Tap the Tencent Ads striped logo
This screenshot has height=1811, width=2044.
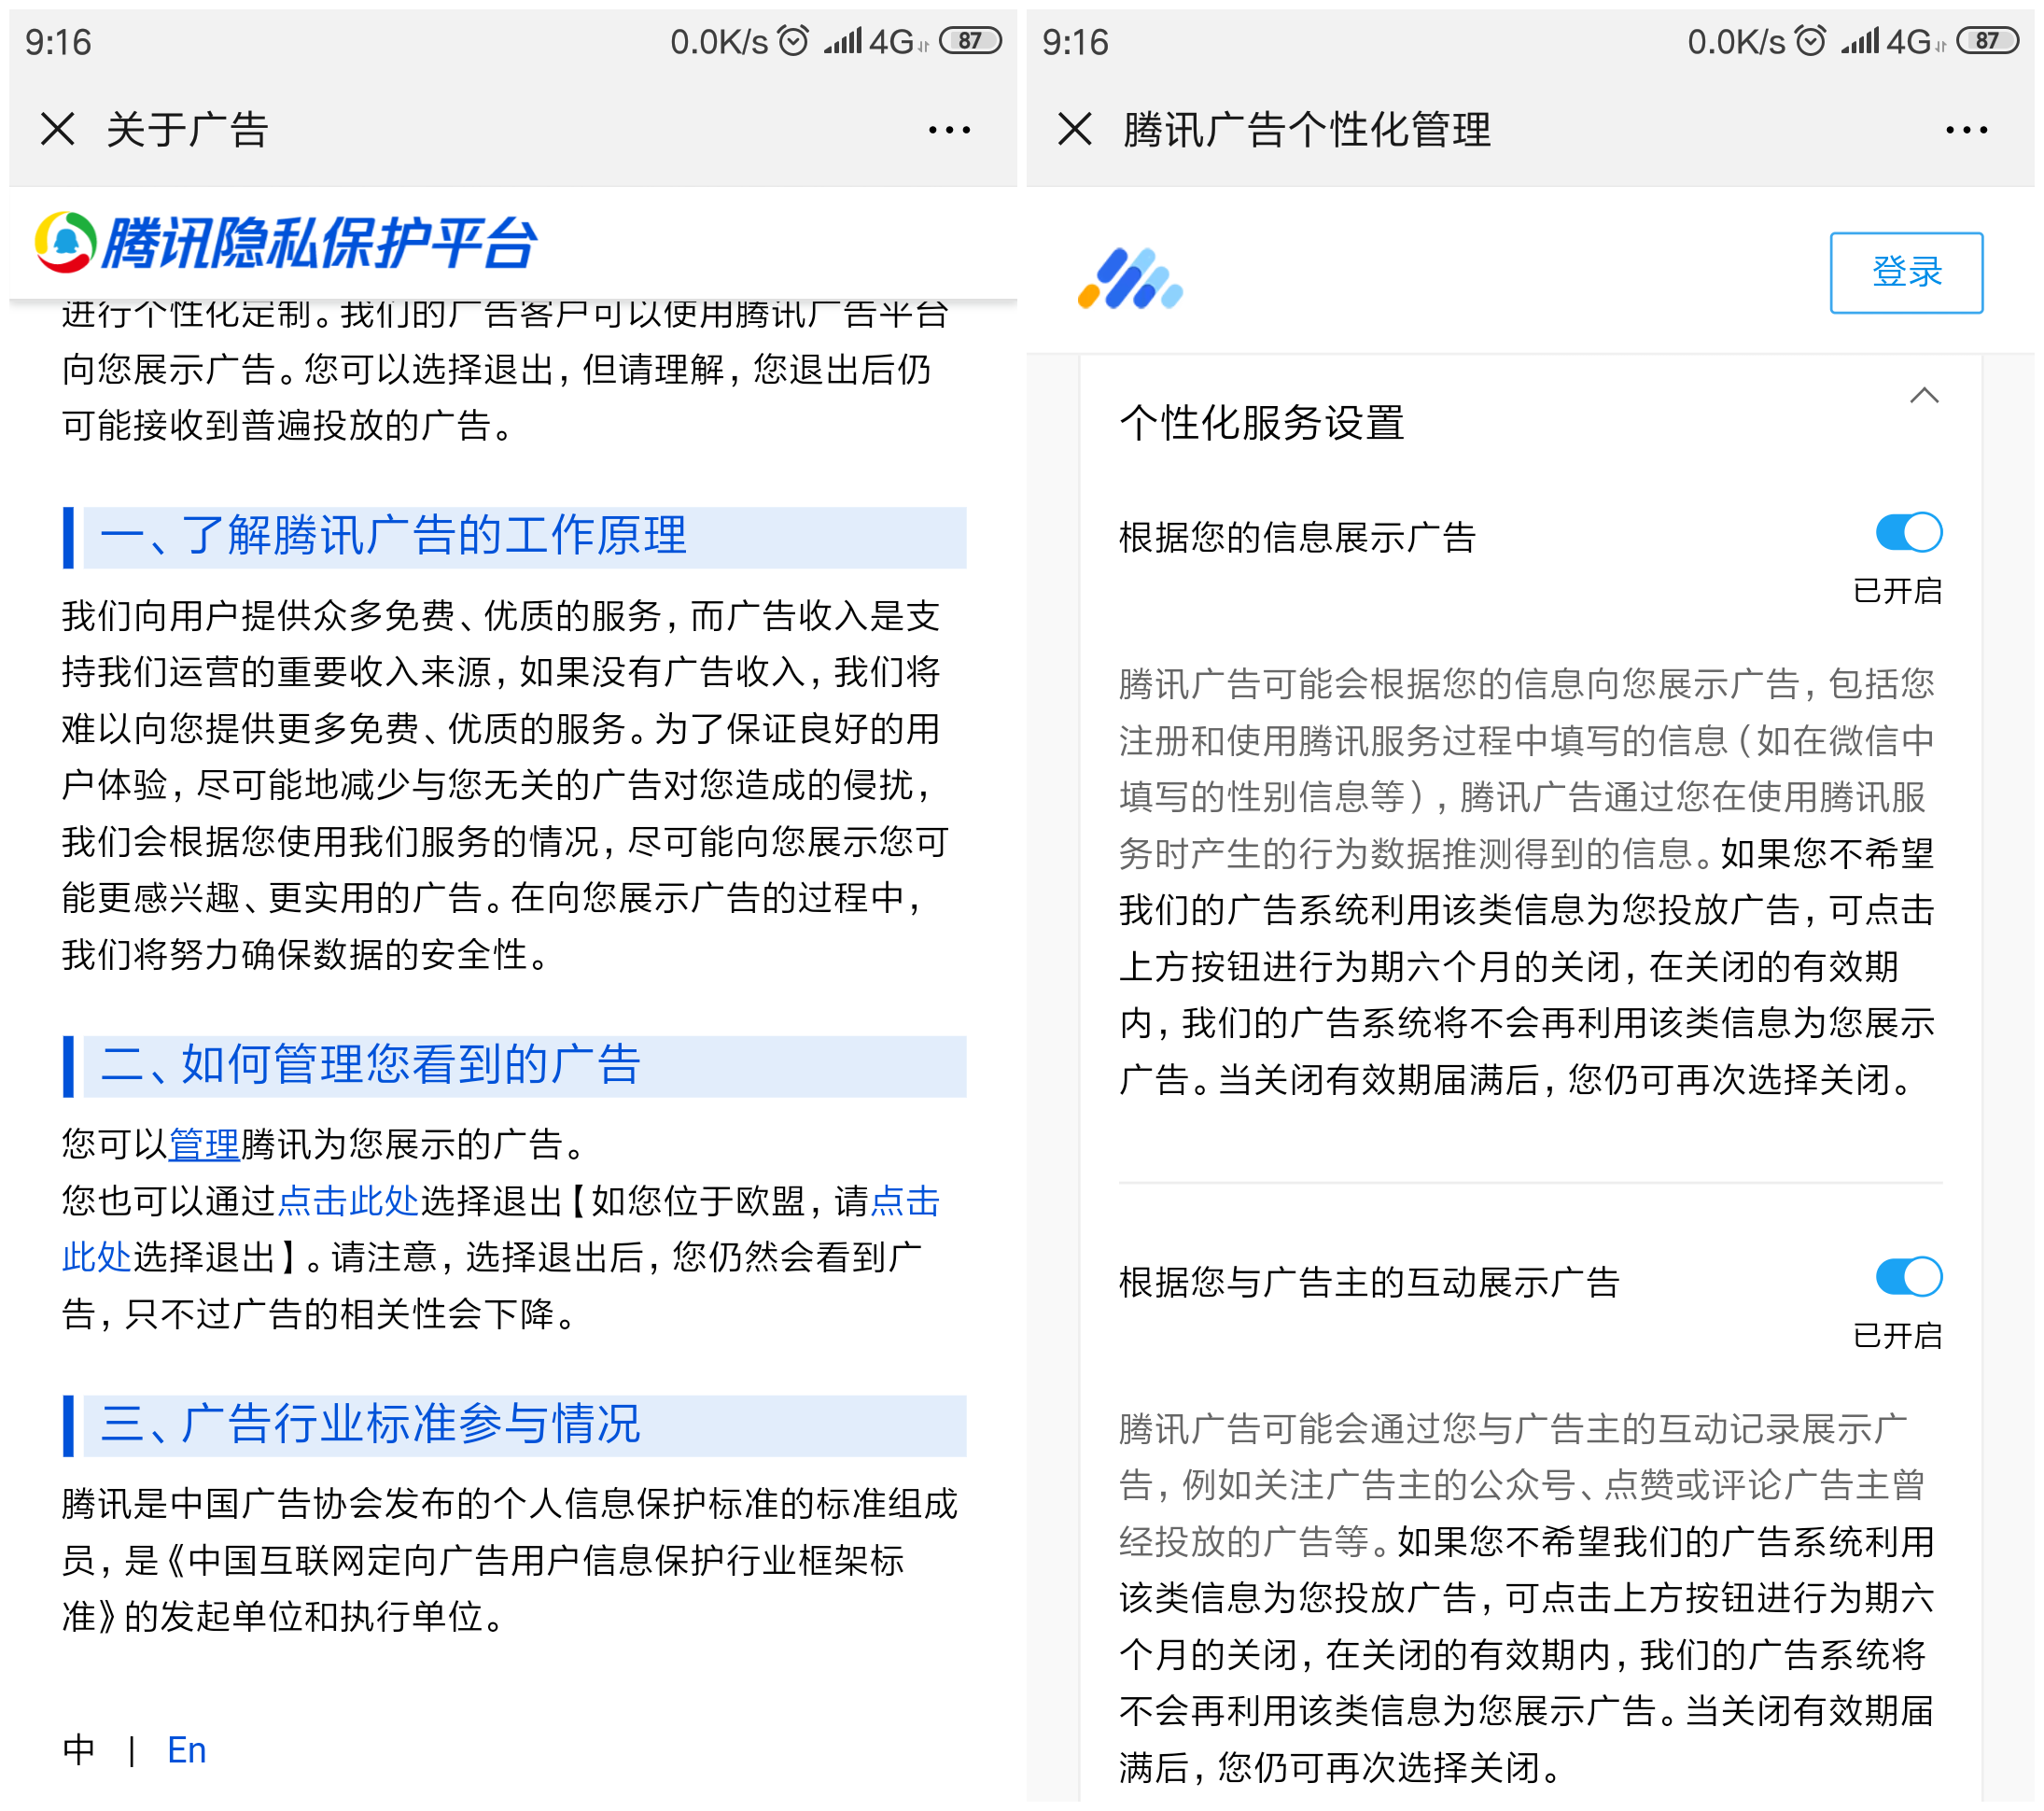tap(1130, 278)
